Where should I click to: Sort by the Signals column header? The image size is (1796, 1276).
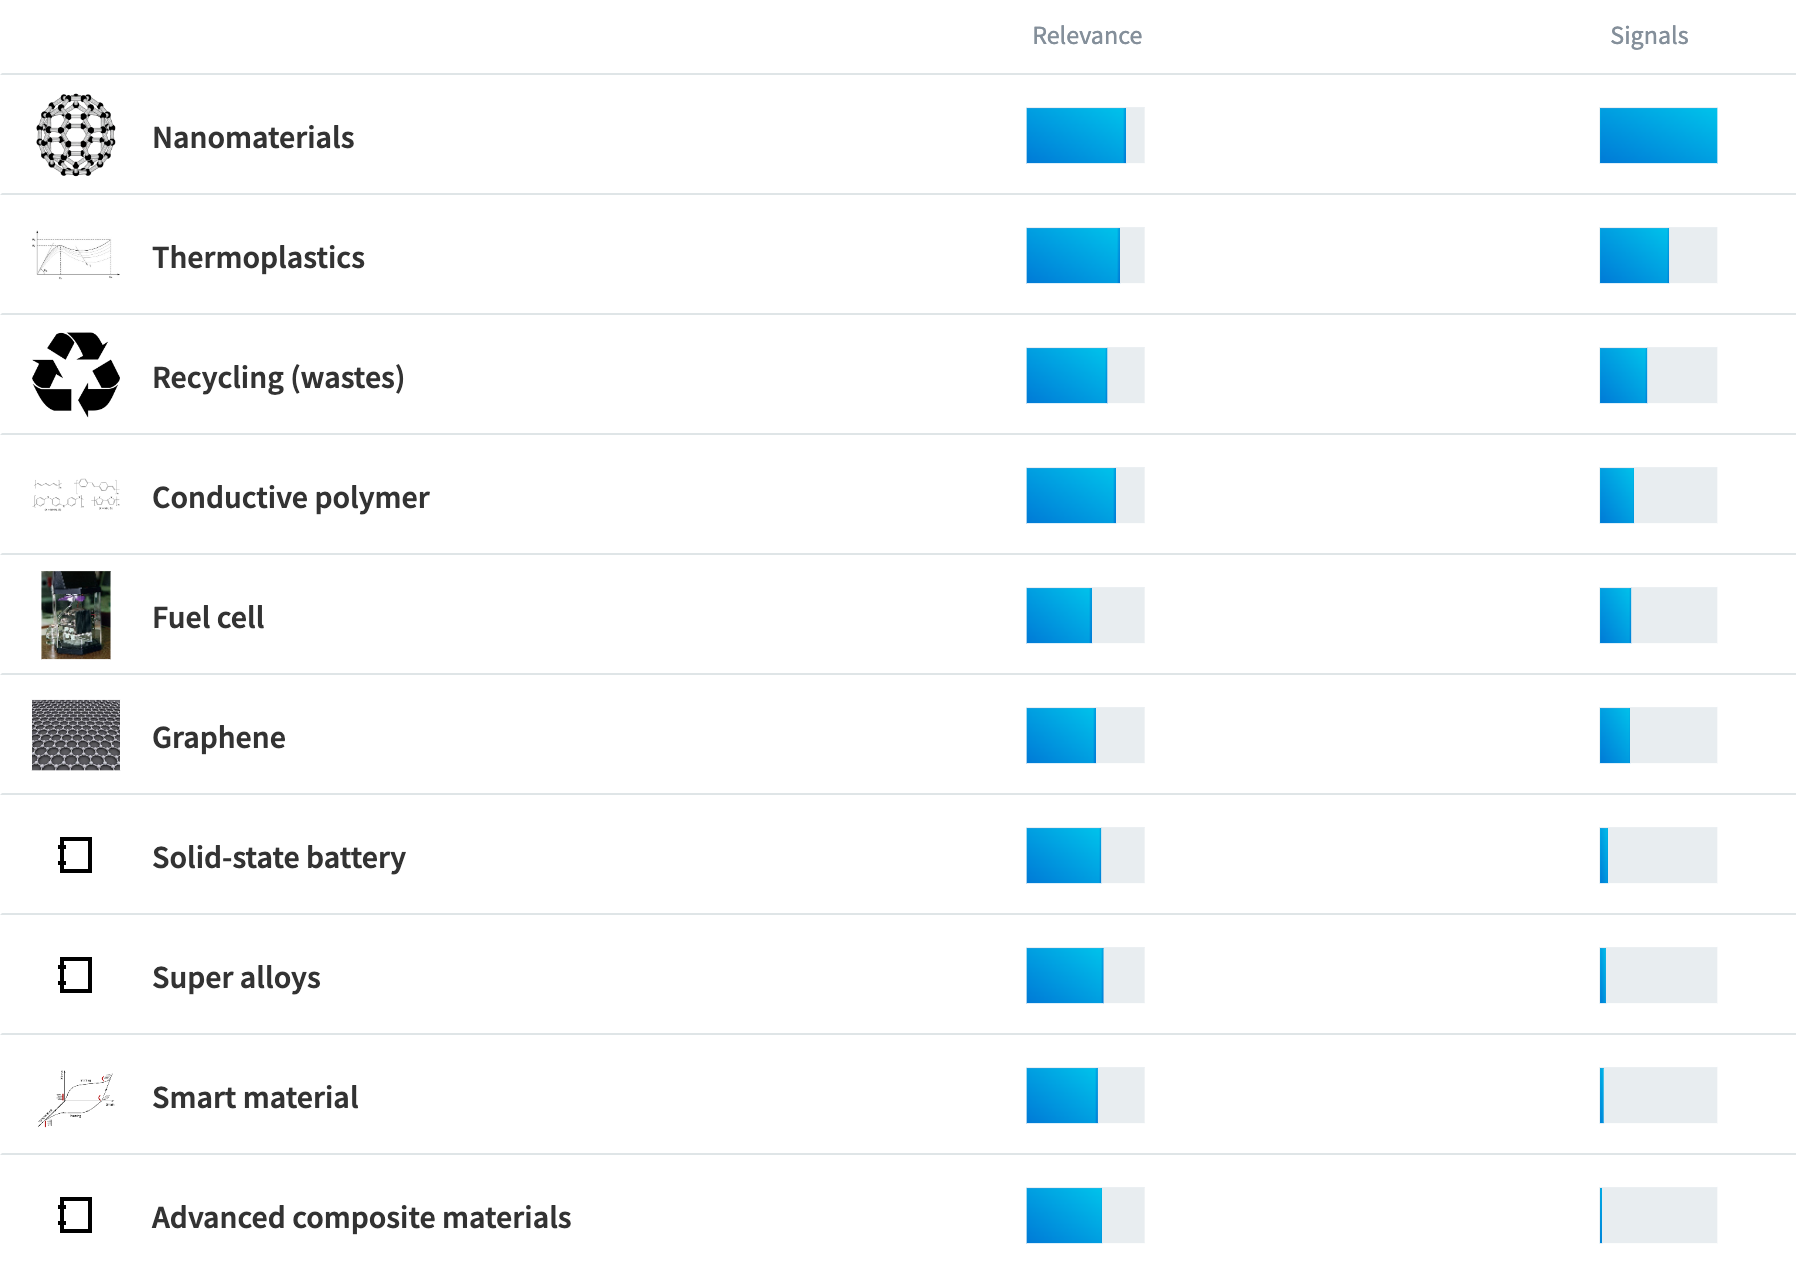tap(1649, 35)
